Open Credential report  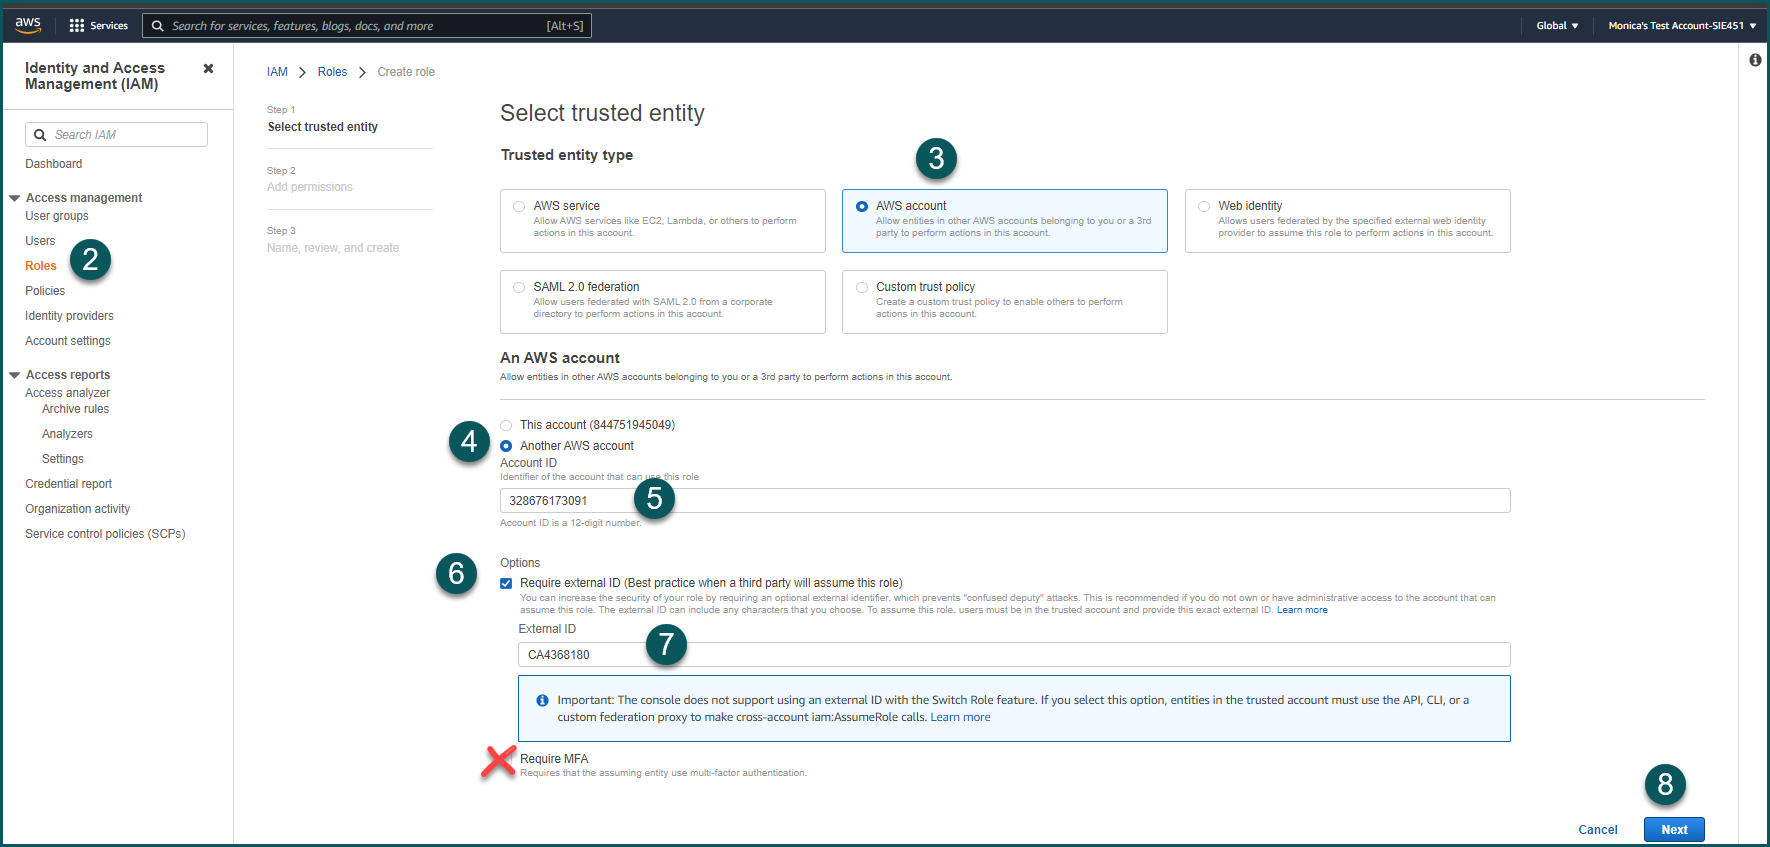[x=68, y=484]
